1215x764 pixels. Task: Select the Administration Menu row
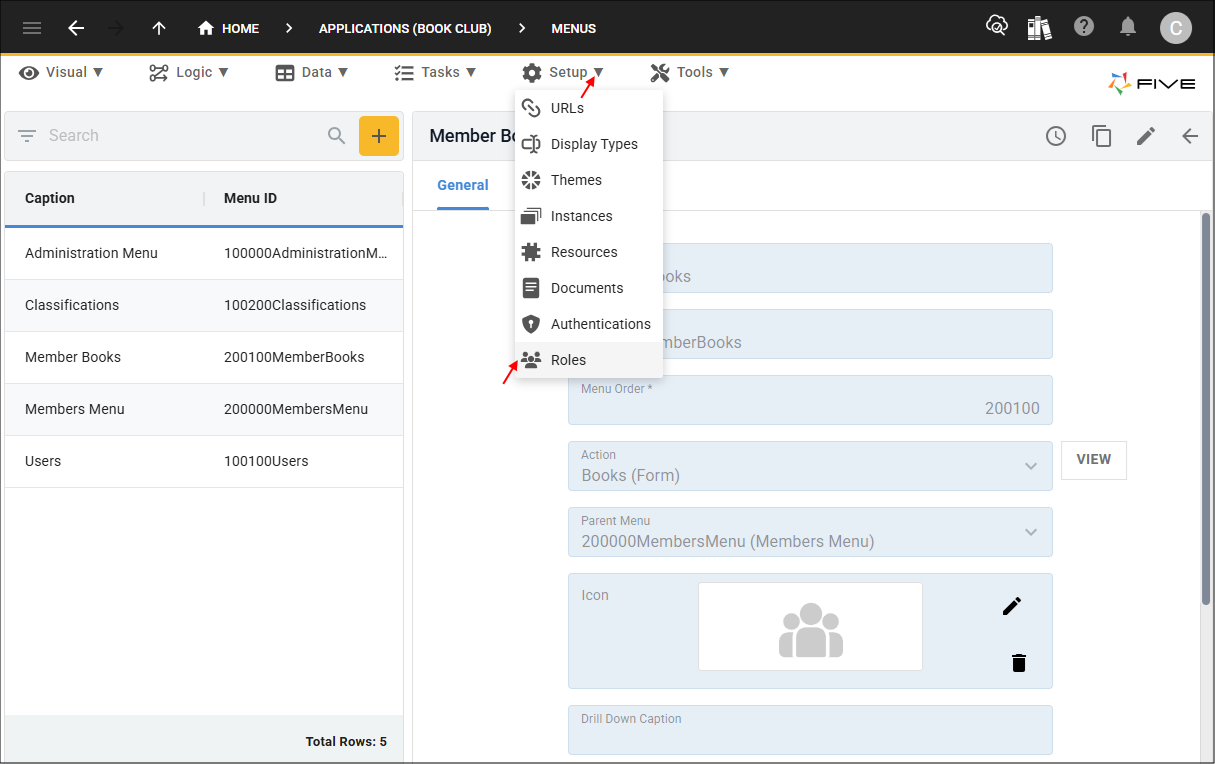click(204, 254)
